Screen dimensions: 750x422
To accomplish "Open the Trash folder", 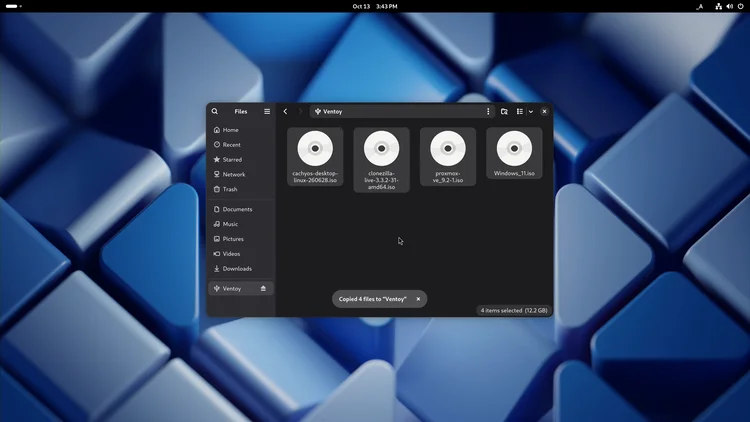I will [241, 189].
